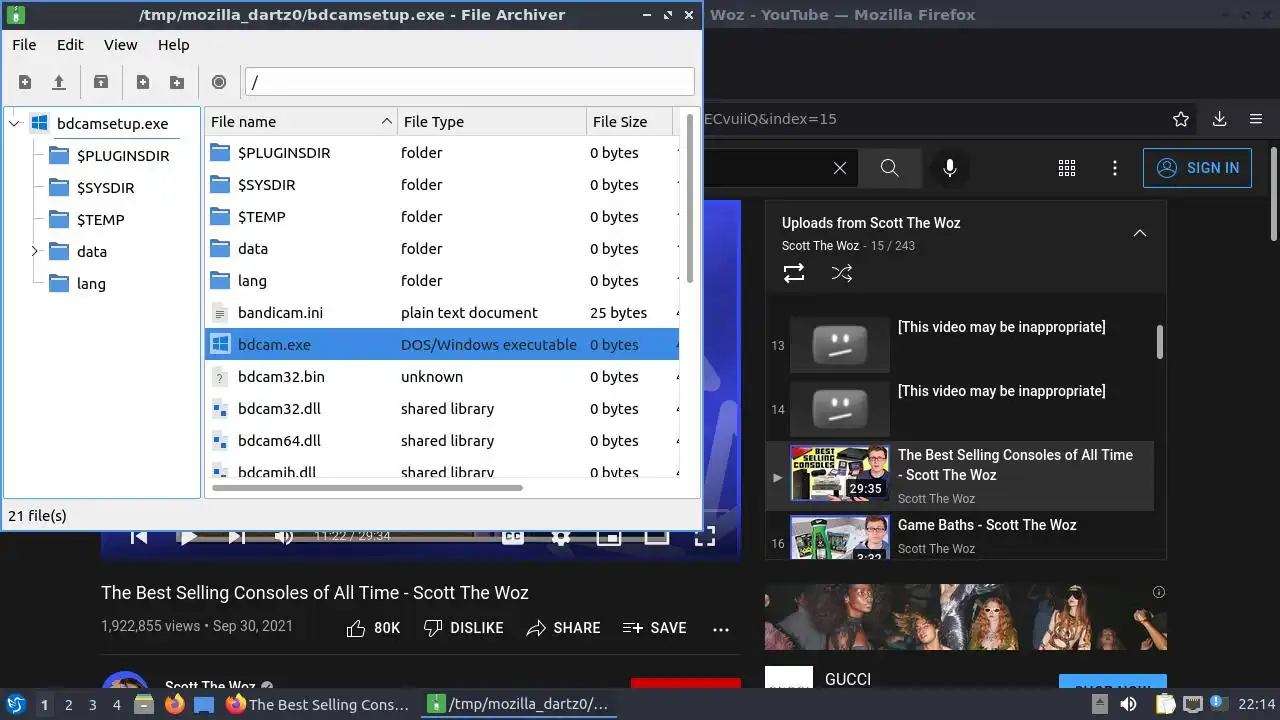Toggle fullscreen on the video player
Screen dimensions: 1280x720
[705, 537]
